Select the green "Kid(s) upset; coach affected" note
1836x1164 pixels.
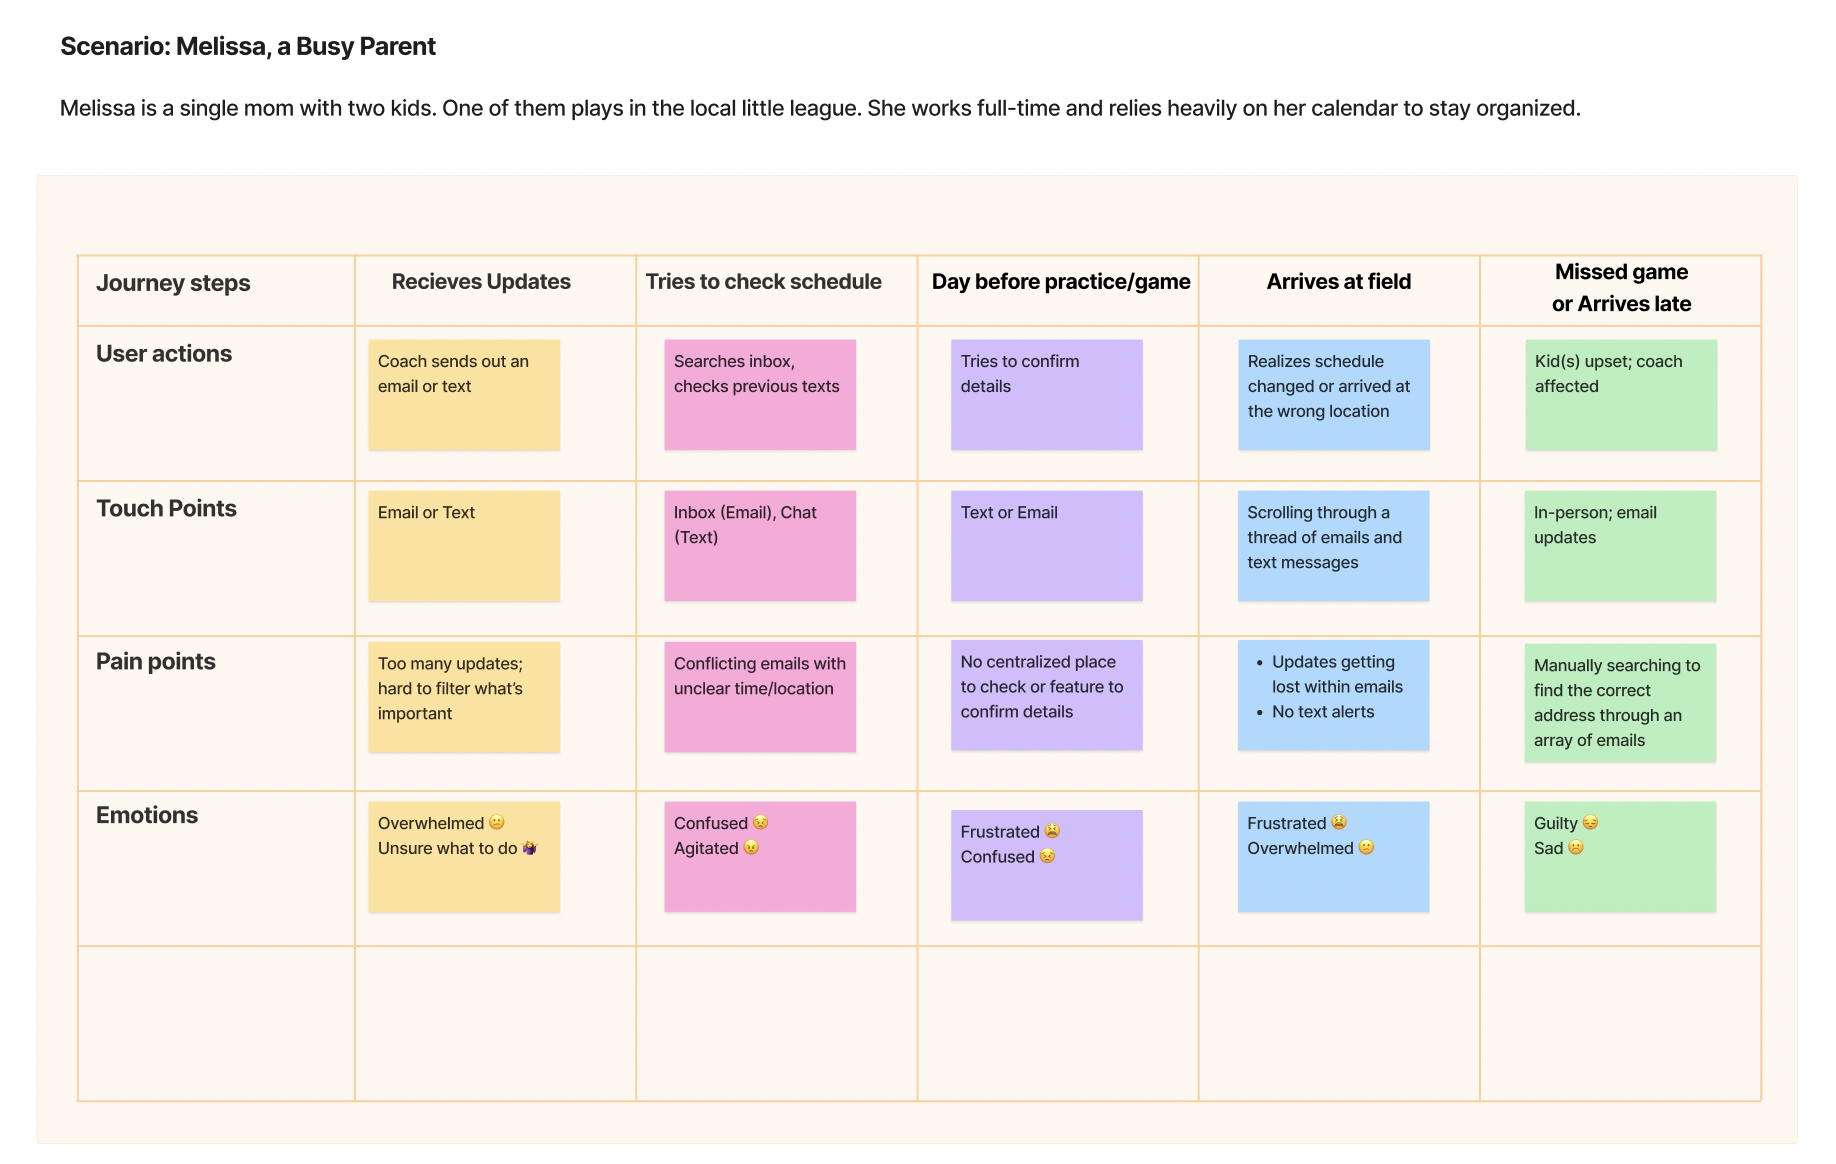(1620, 395)
